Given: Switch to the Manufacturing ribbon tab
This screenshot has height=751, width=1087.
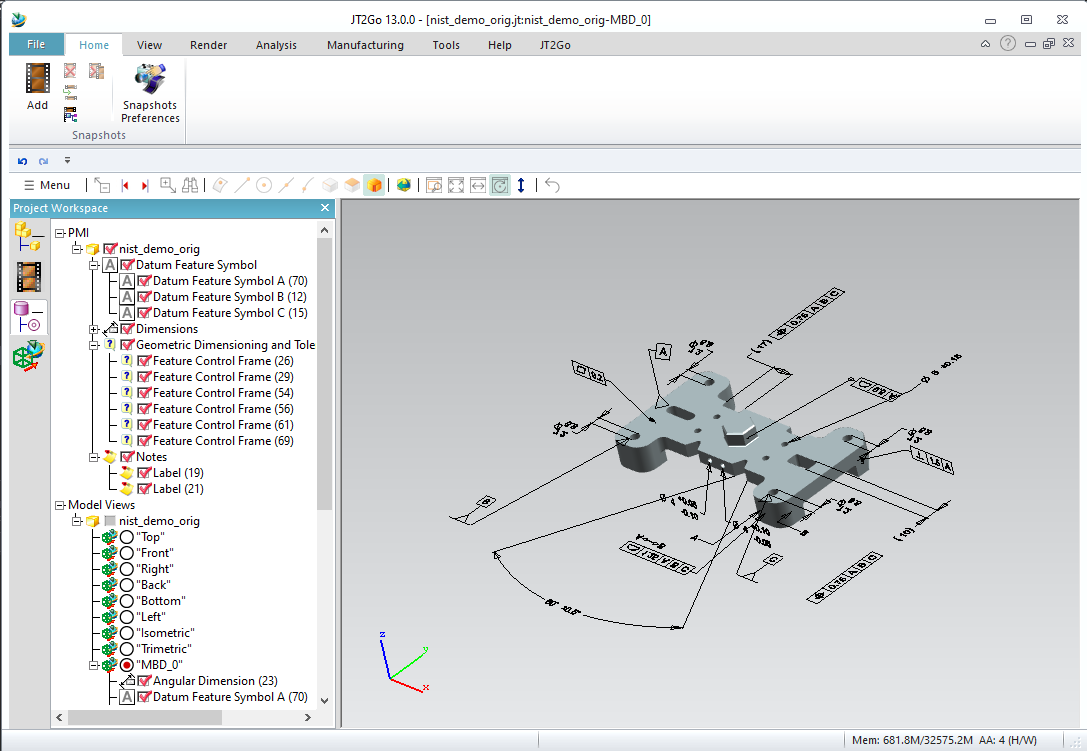Looking at the screenshot, I should [x=365, y=45].
